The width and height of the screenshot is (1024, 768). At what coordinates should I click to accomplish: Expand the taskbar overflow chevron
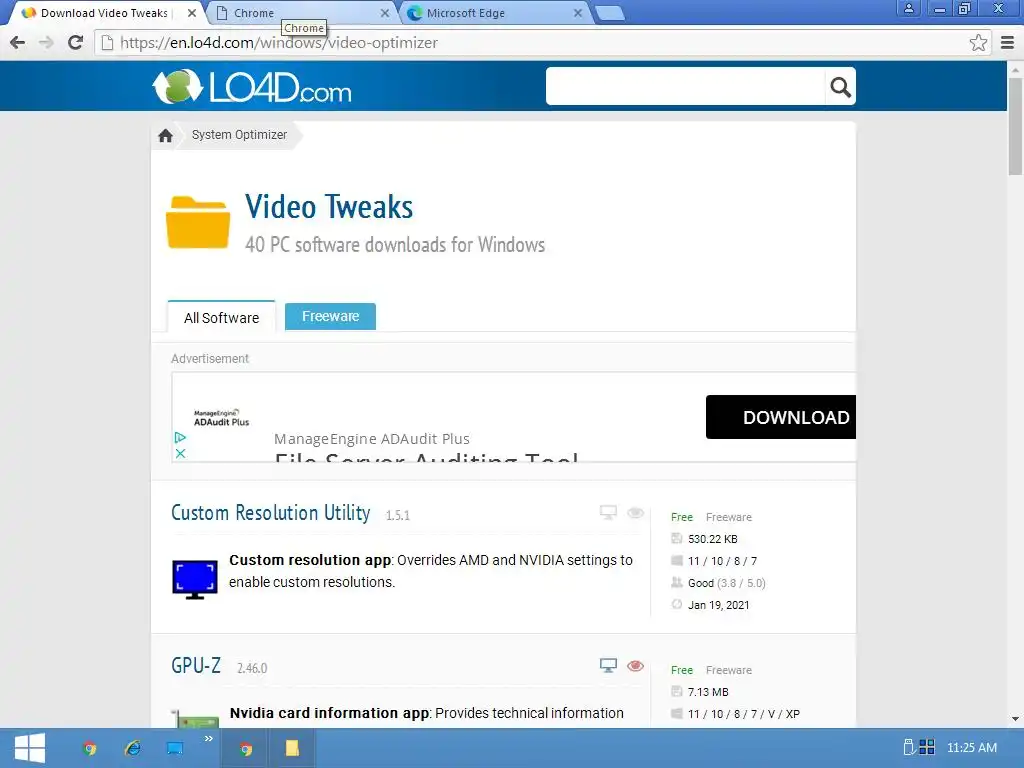click(x=208, y=739)
